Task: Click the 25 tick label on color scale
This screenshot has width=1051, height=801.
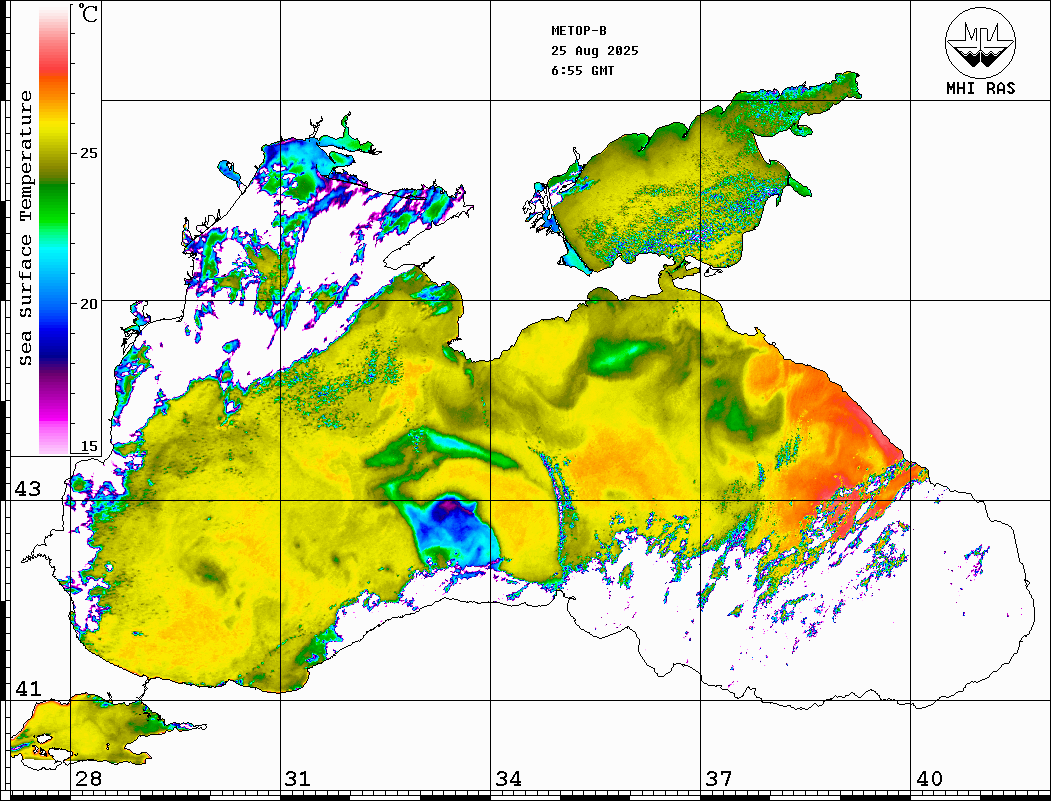Action: [x=88, y=153]
